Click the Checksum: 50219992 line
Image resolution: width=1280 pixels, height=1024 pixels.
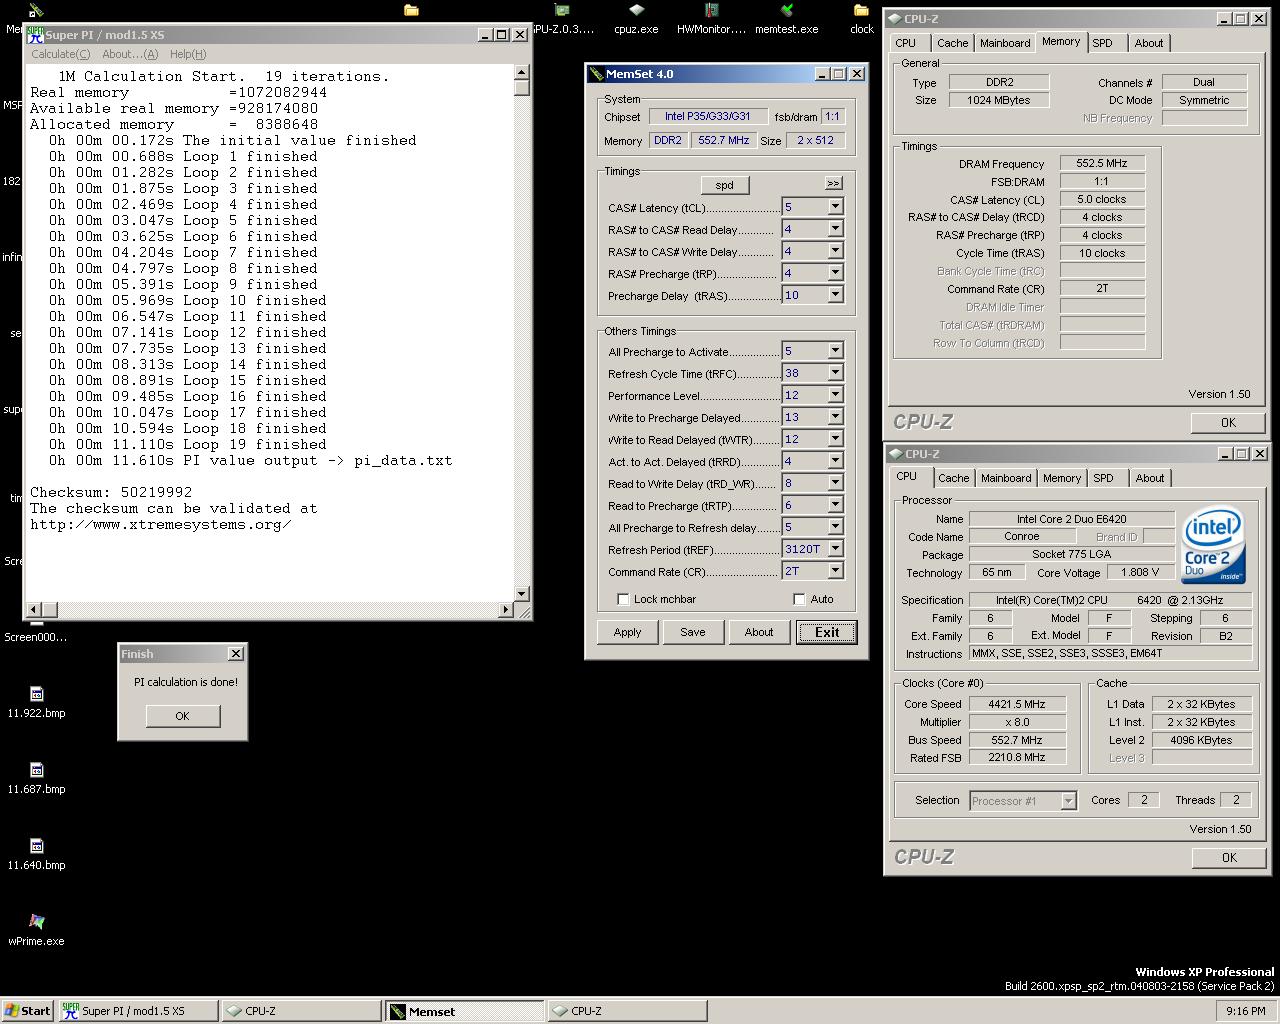tap(111, 492)
